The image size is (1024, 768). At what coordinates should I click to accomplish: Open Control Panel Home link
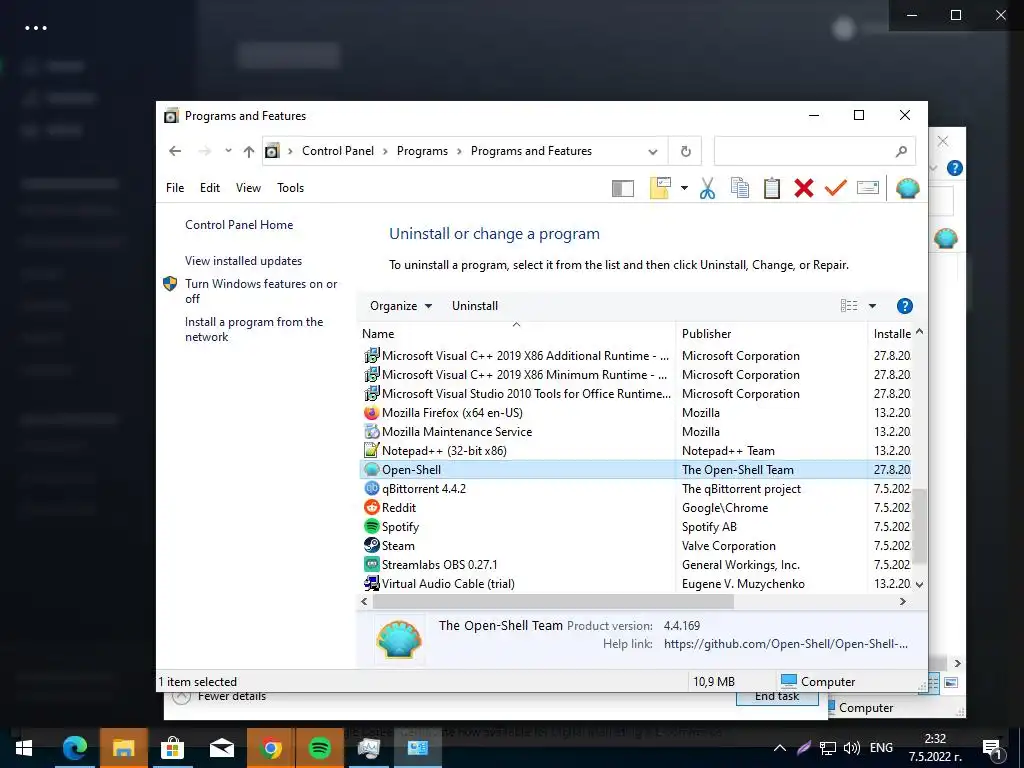239,225
